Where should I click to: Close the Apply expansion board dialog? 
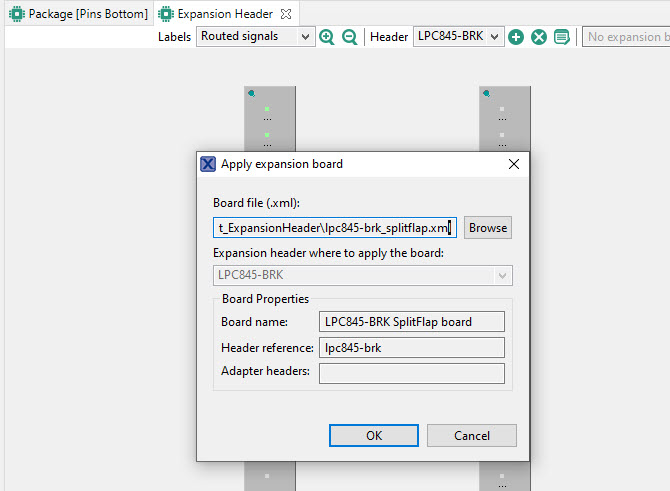pyautogui.click(x=514, y=164)
